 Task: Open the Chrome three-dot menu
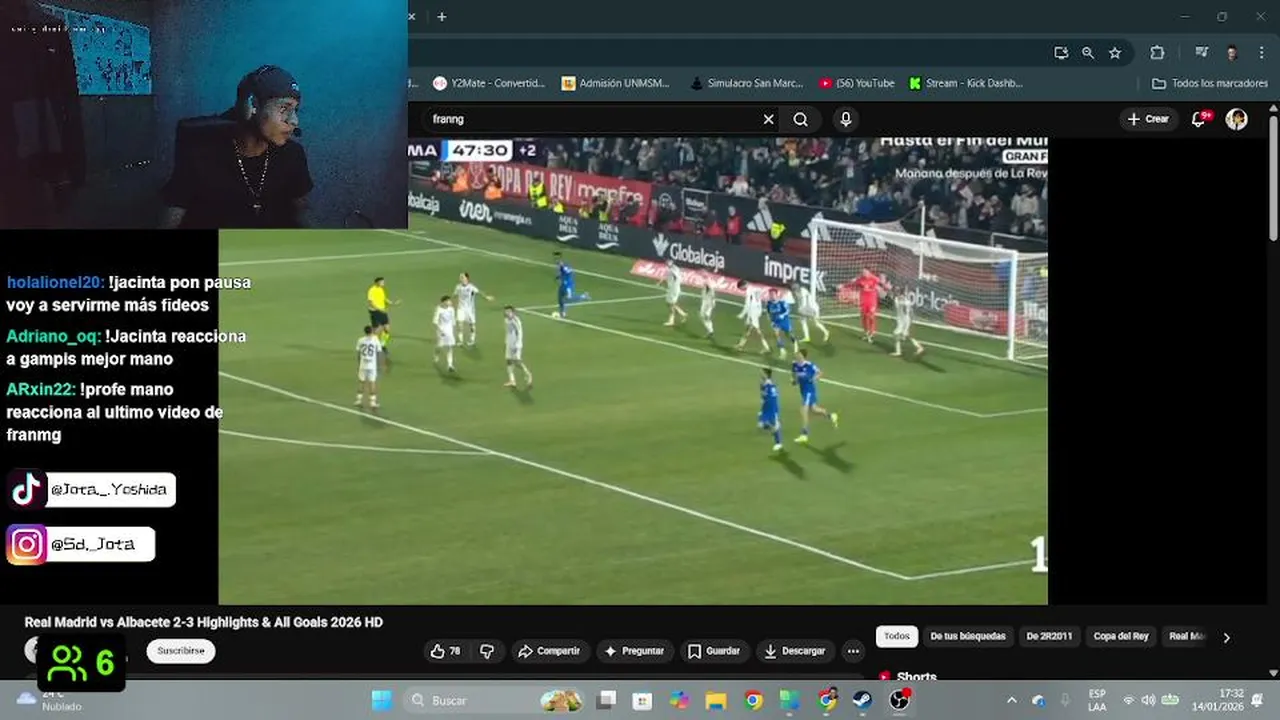click(1260, 53)
